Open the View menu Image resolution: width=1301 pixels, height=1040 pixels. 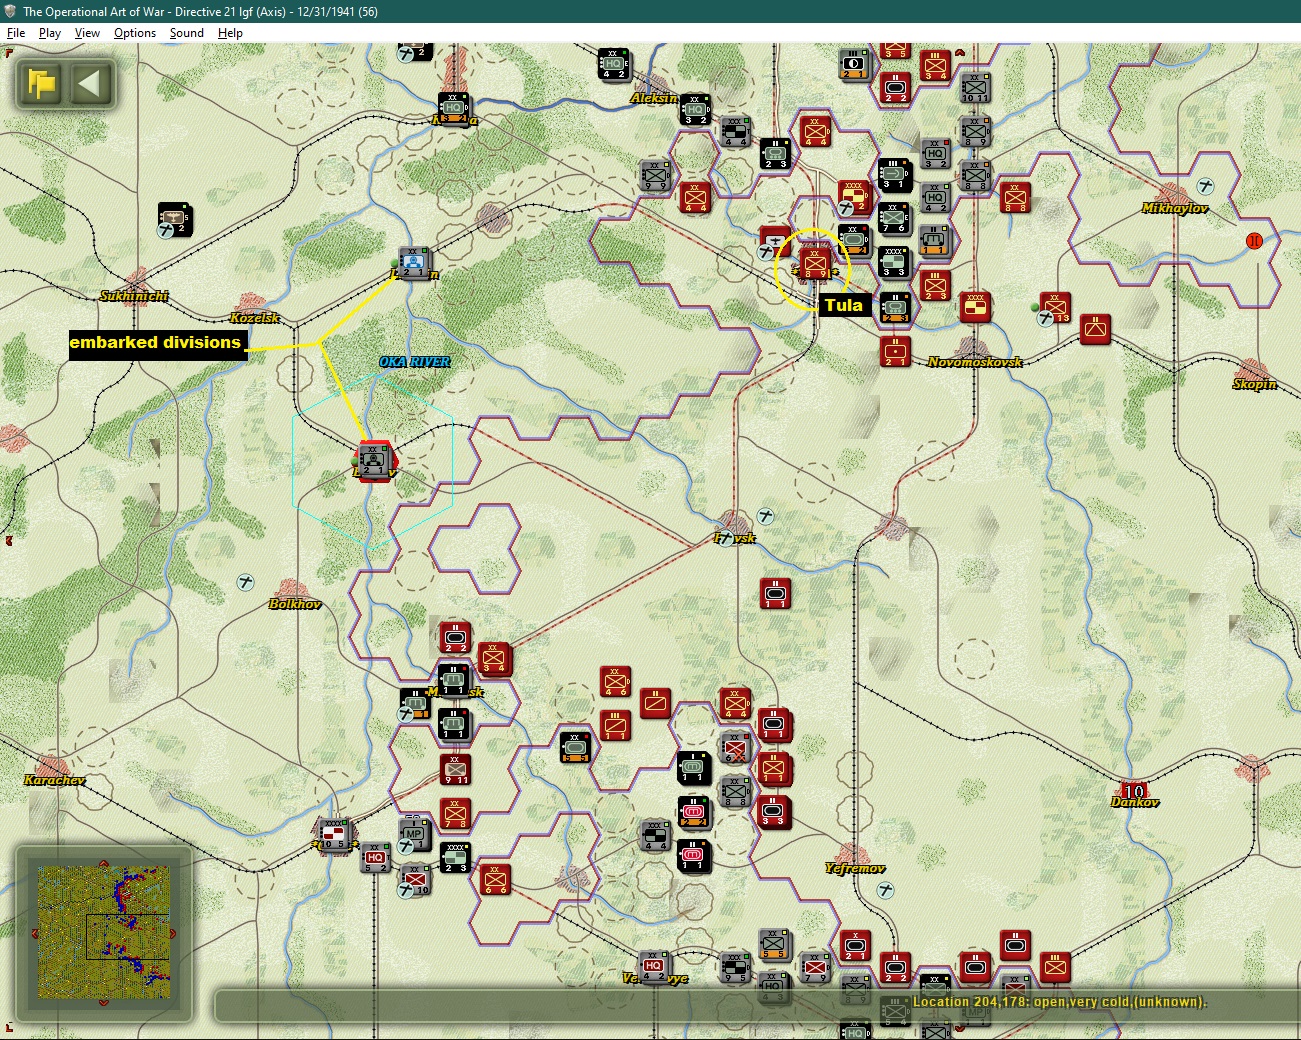click(x=87, y=33)
